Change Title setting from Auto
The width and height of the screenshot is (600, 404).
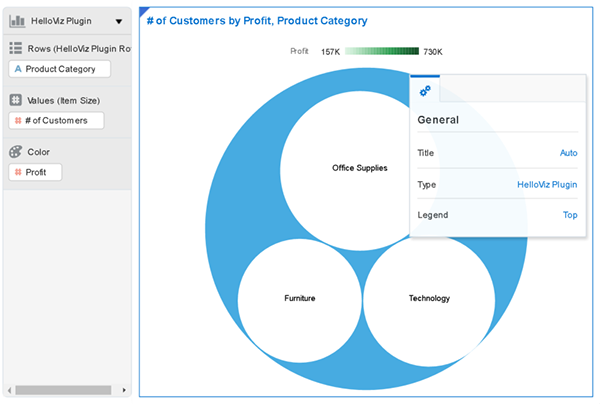click(x=568, y=153)
